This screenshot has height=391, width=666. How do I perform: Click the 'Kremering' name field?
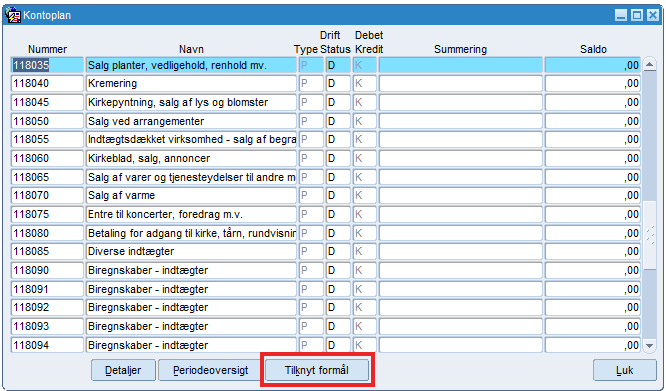pyautogui.click(x=191, y=84)
